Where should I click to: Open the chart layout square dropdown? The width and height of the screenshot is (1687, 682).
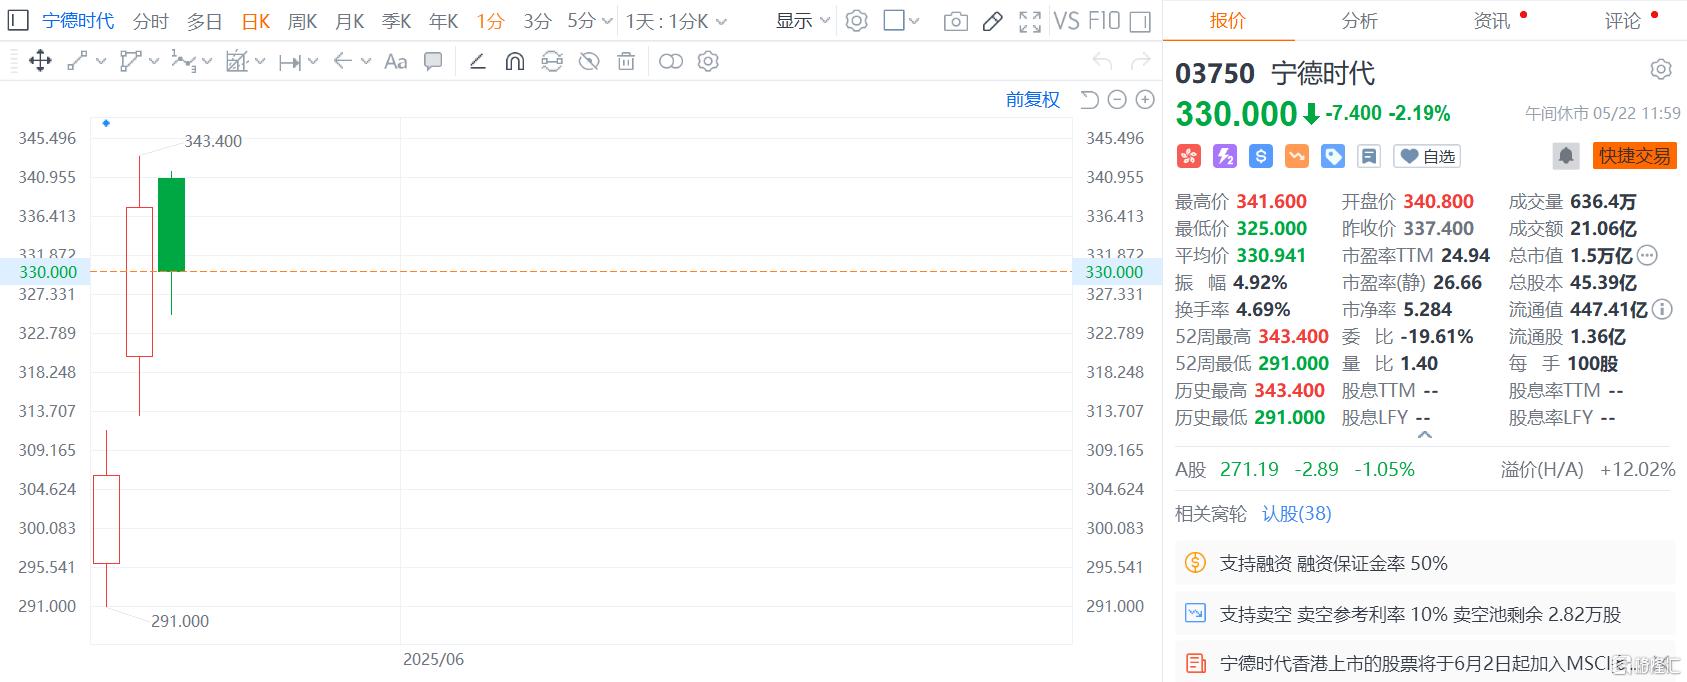(902, 20)
